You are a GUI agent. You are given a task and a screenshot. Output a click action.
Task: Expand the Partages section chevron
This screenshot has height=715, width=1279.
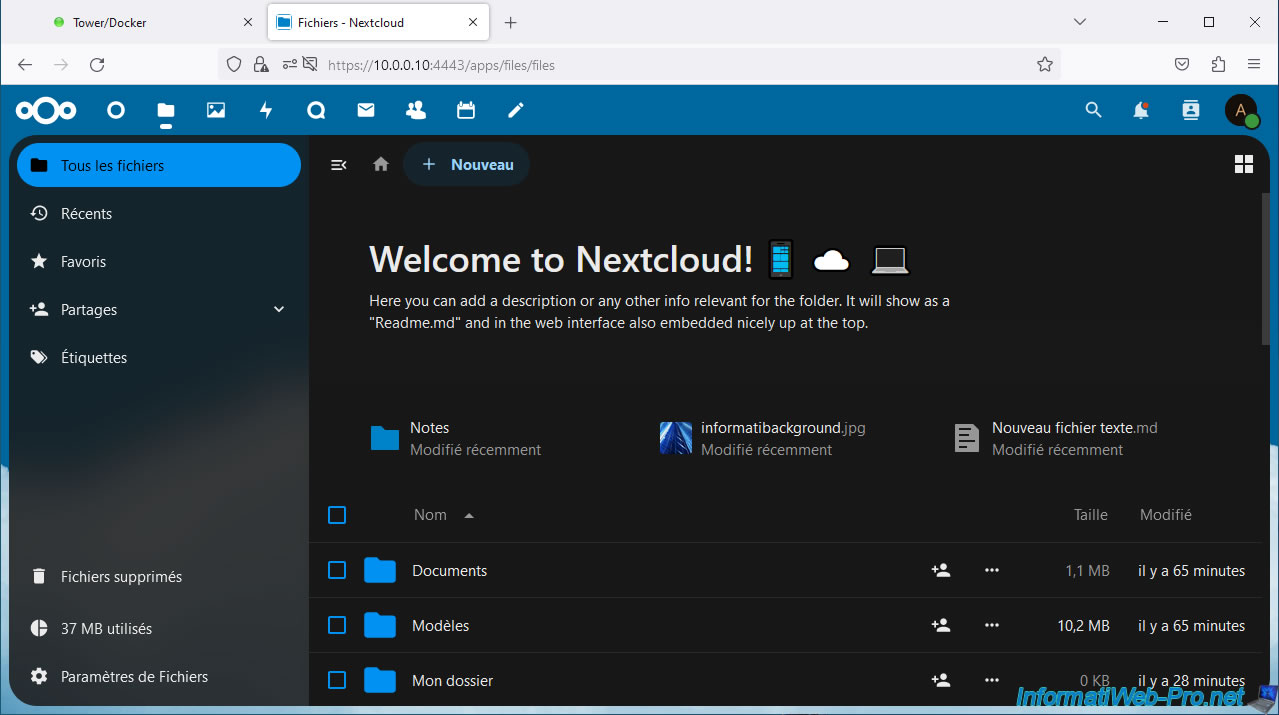[279, 310]
